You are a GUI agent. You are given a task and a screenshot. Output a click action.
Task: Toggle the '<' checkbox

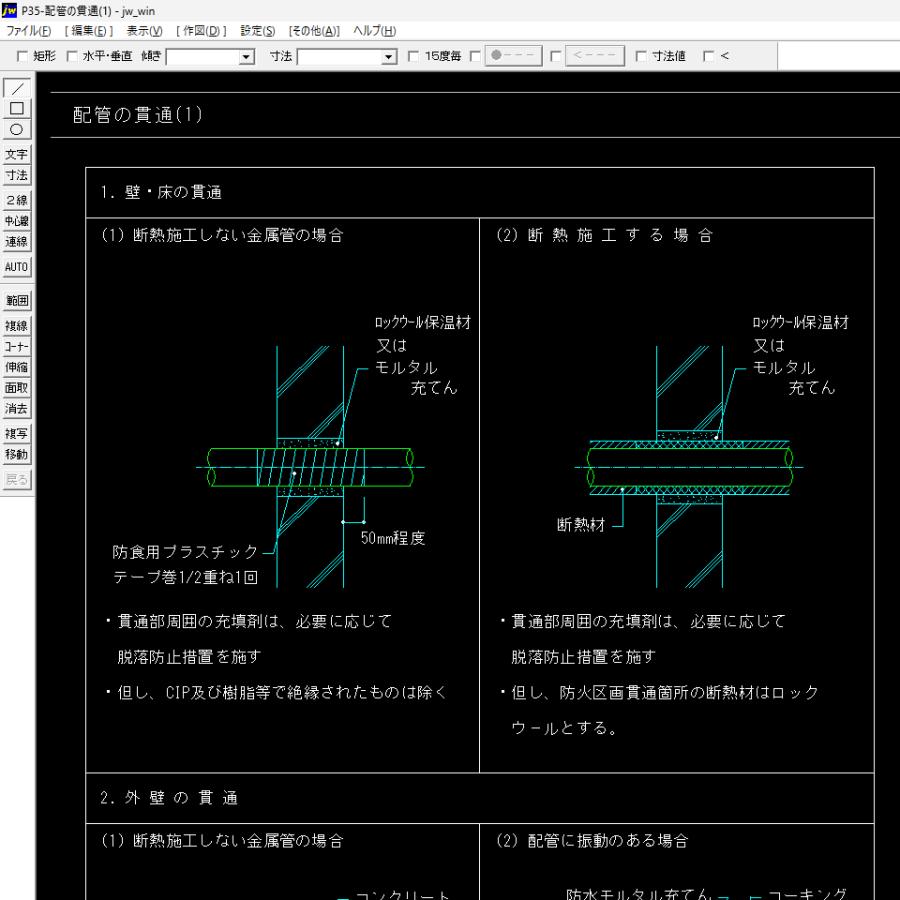[709, 56]
